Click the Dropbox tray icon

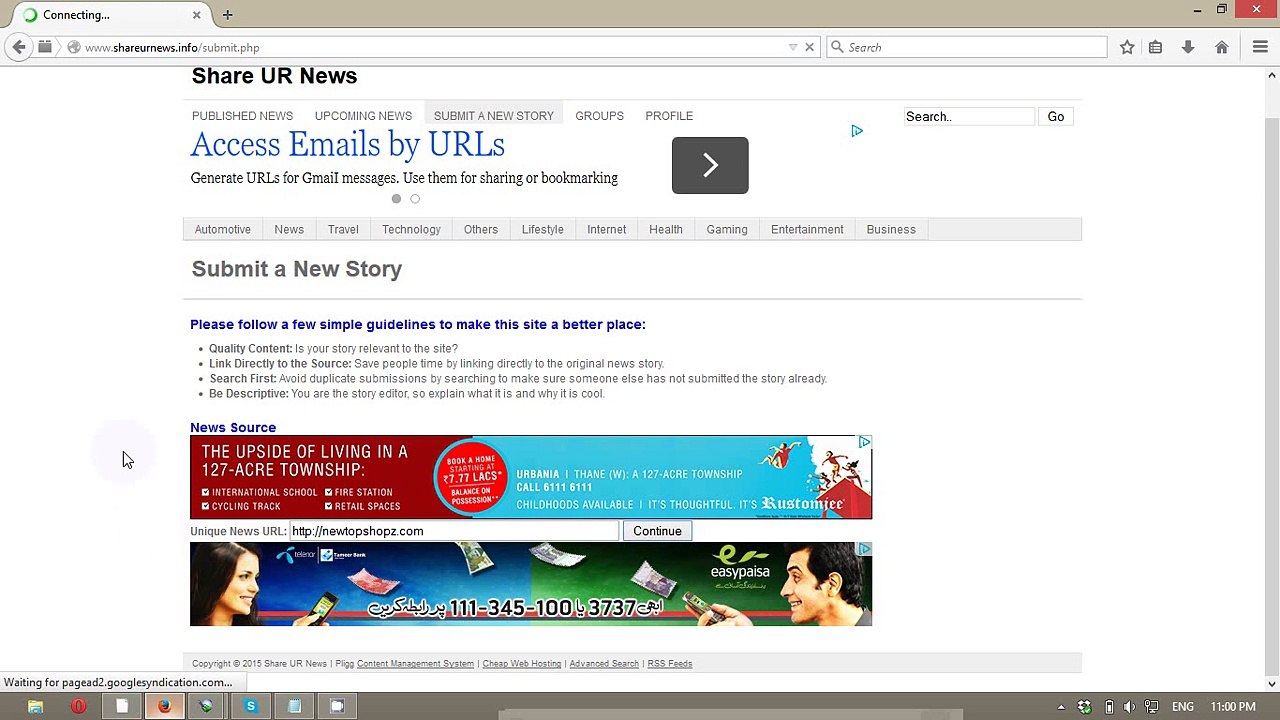(x=1084, y=707)
